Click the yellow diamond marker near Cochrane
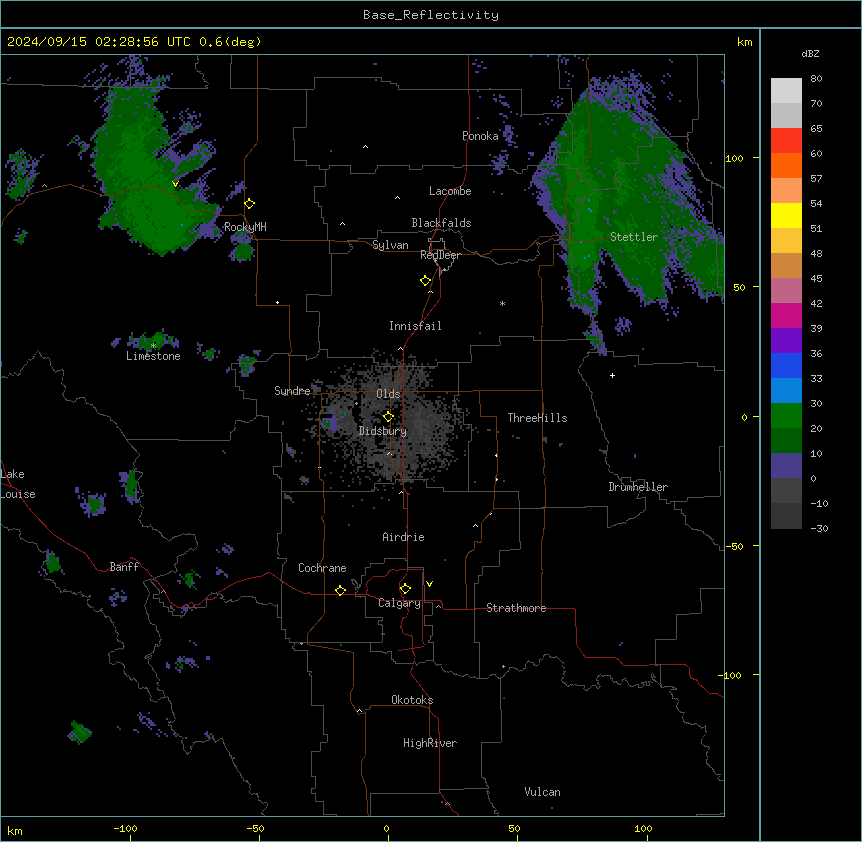The width and height of the screenshot is (862, 842). 340,590
